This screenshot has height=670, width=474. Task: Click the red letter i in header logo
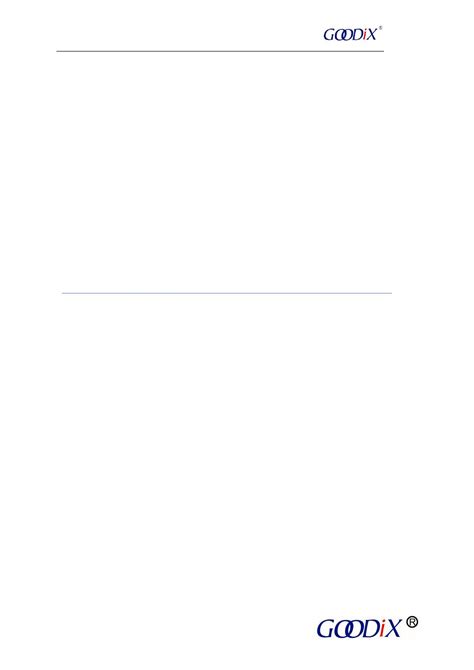click(365, 34)
